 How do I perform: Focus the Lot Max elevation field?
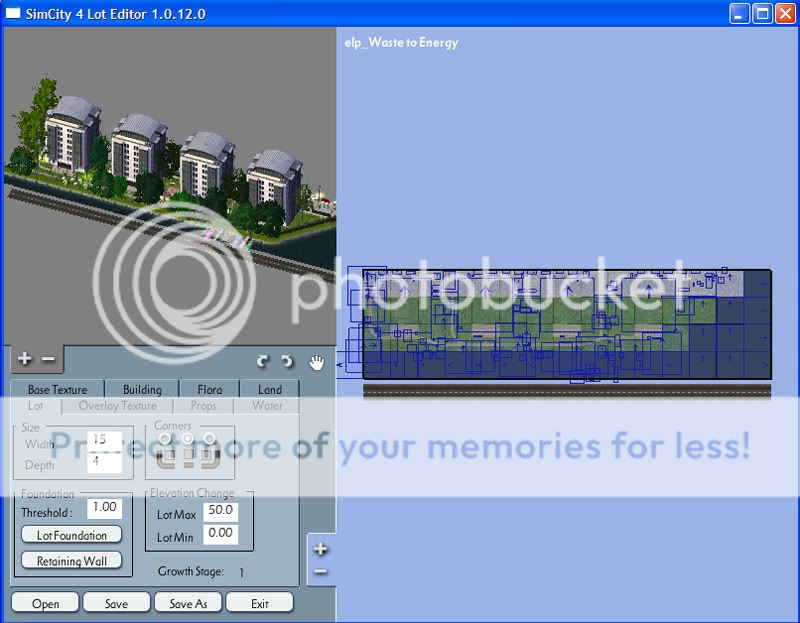pyautogui.click(x=220, y=511)
